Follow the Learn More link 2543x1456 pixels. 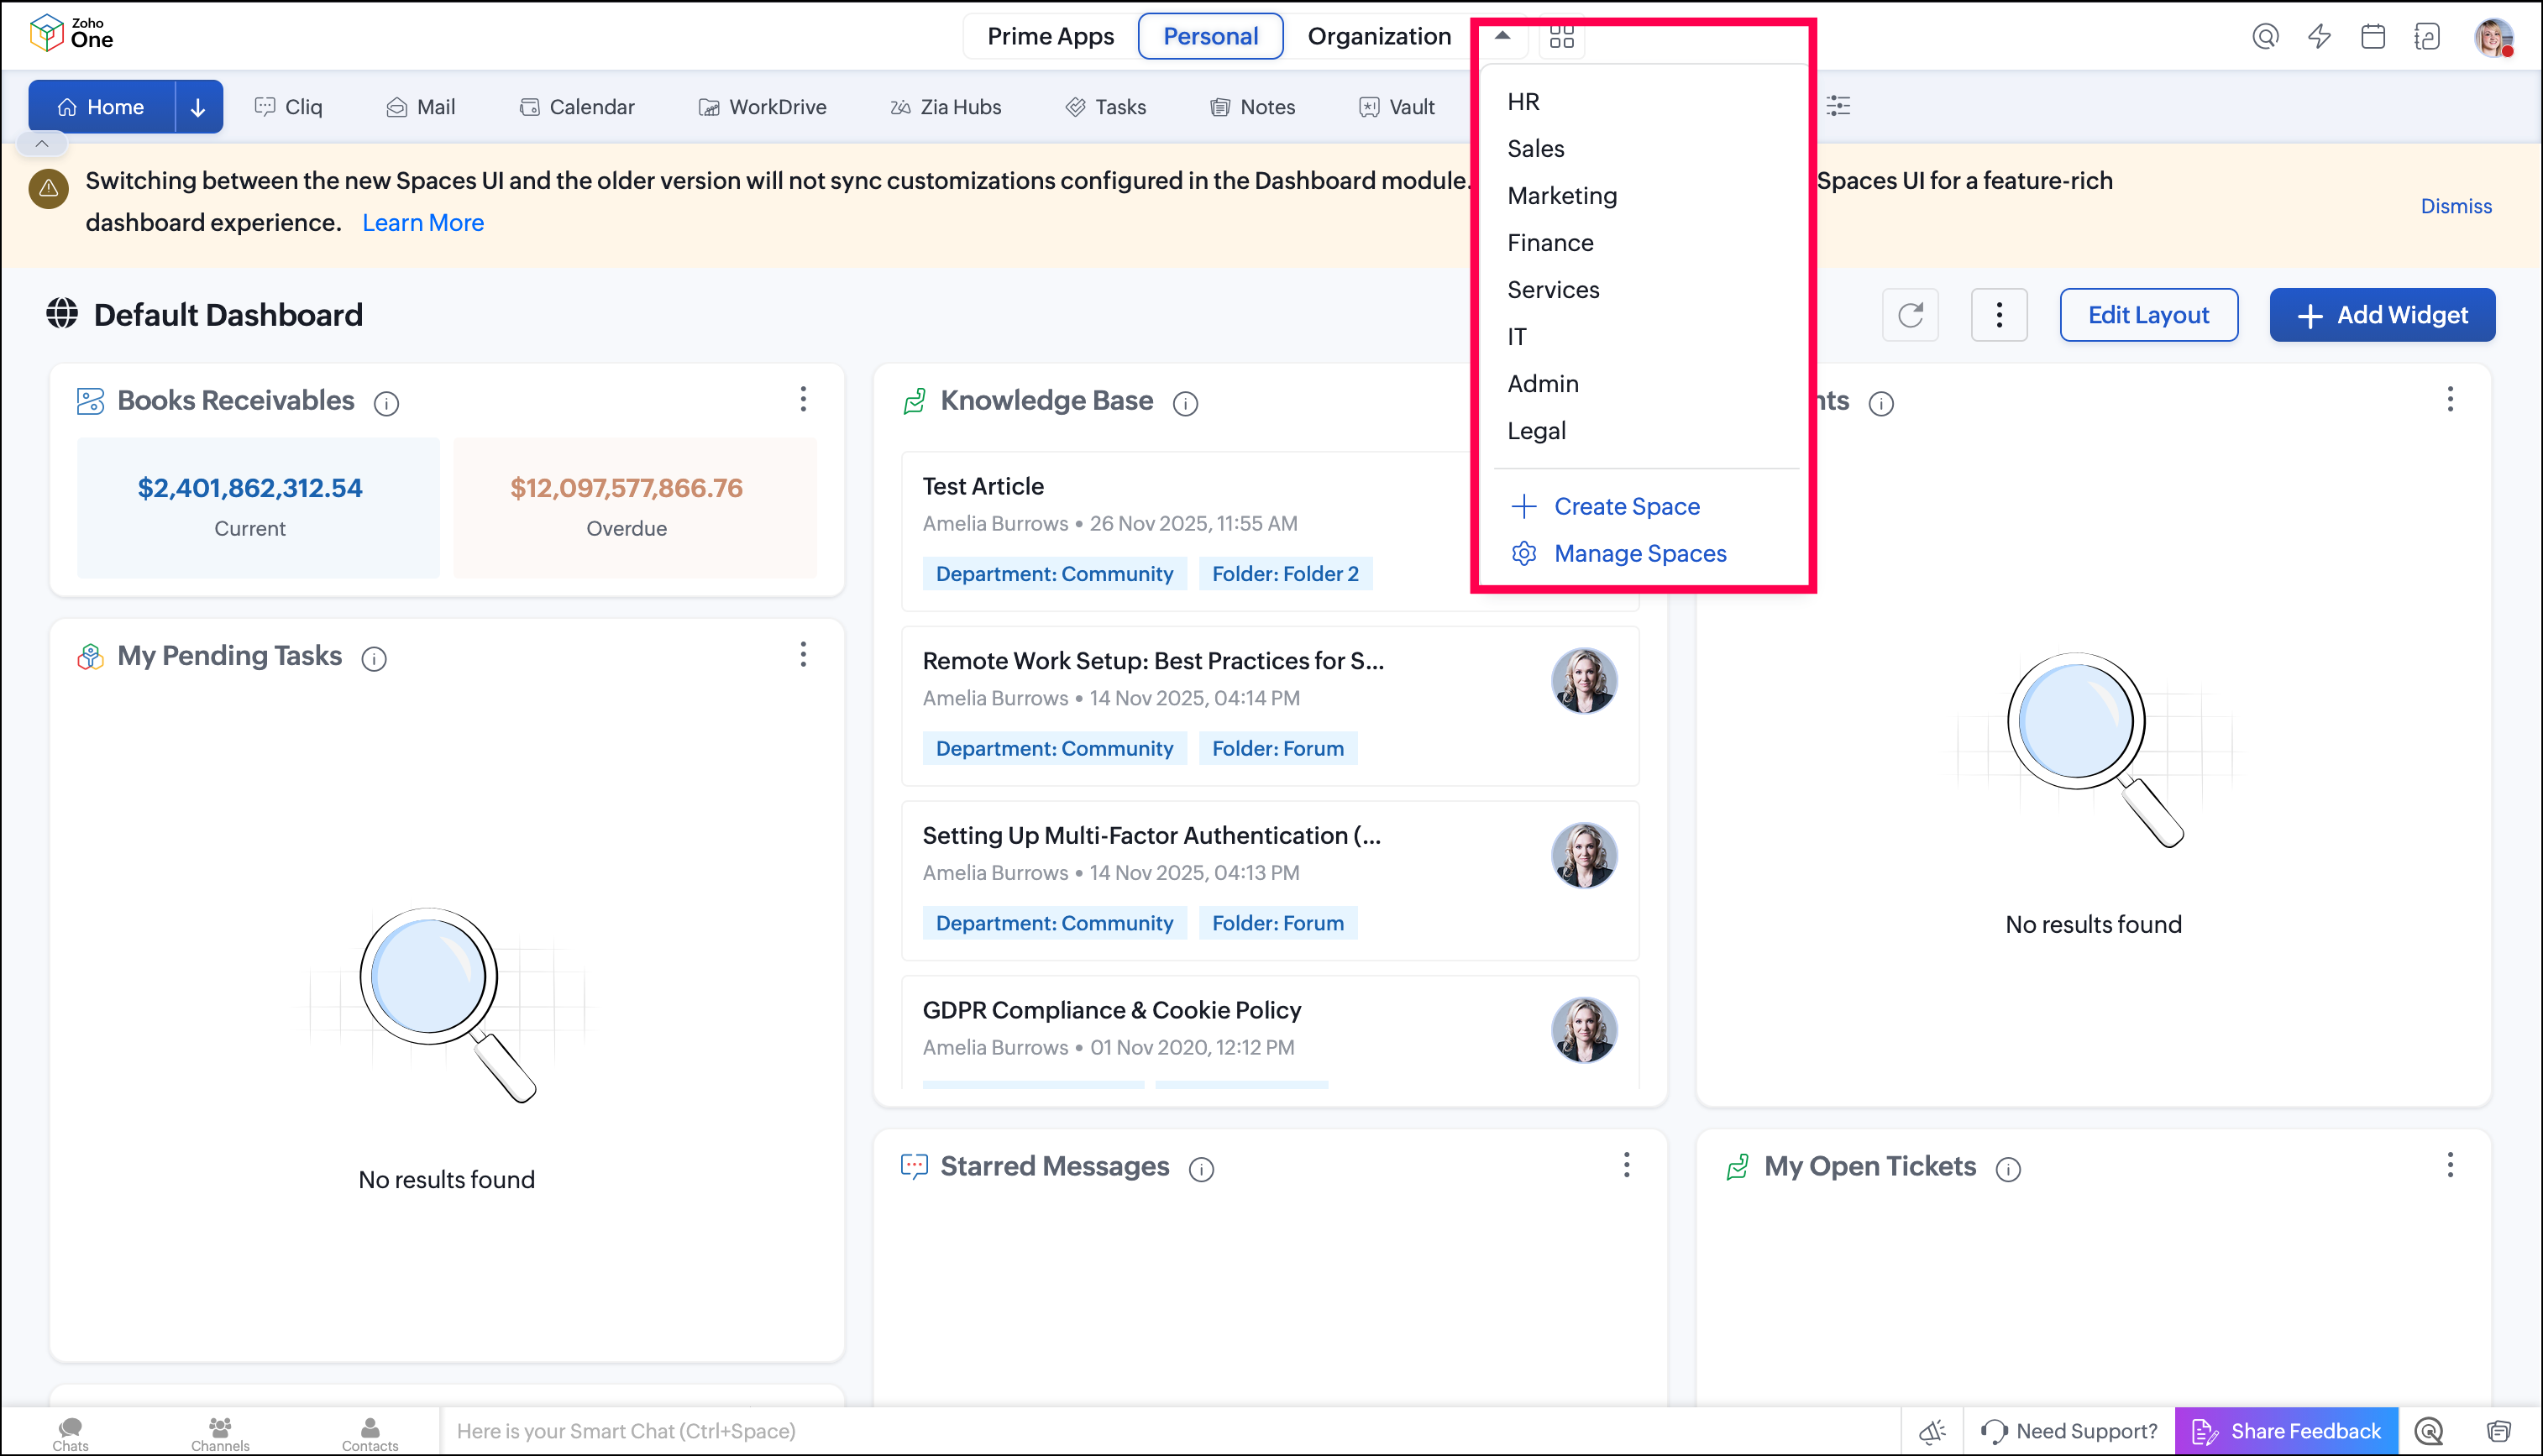(x=423, y=223)
